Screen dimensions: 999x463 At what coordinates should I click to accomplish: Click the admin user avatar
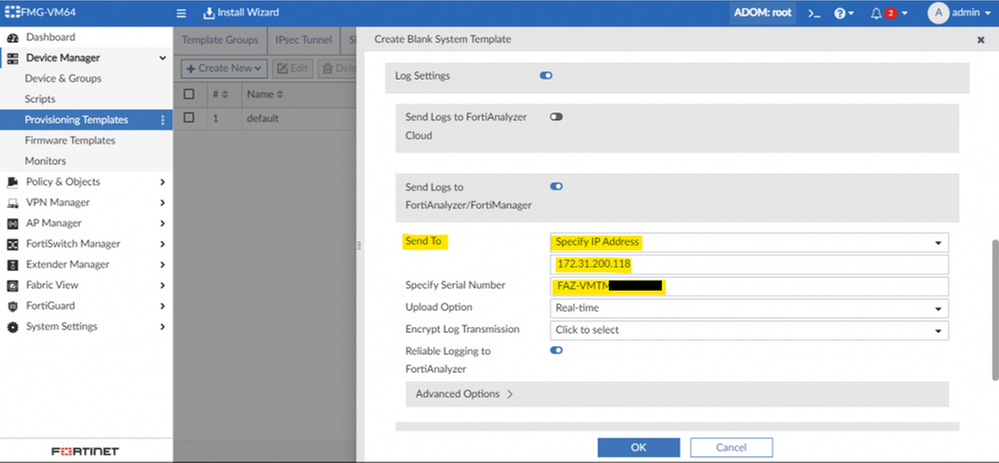coord(937,13)
